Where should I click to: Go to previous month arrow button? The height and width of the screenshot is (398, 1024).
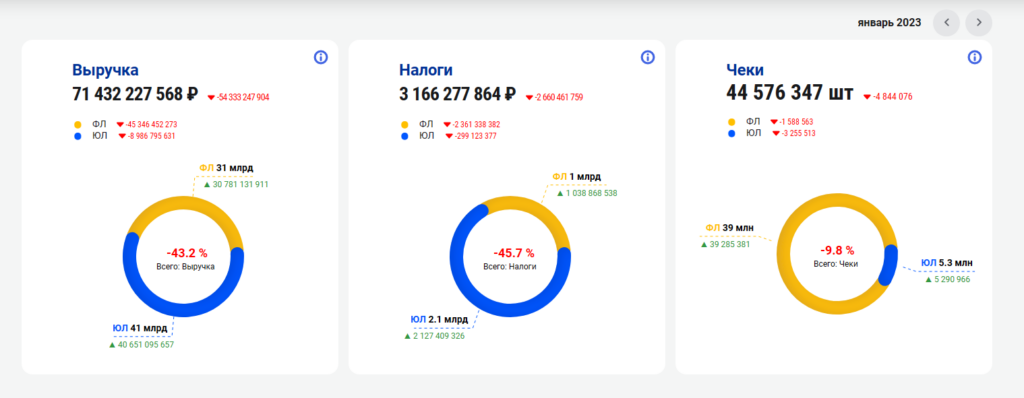946,23
